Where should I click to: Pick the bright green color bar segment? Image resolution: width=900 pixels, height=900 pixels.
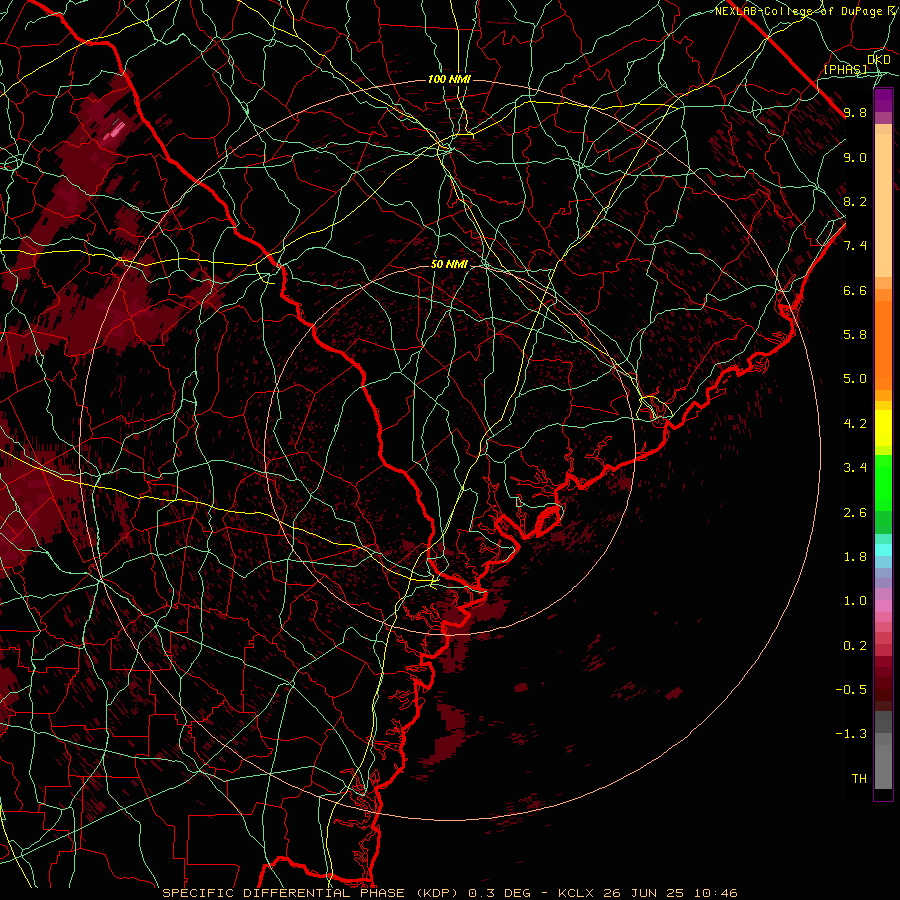coord(883,482)
